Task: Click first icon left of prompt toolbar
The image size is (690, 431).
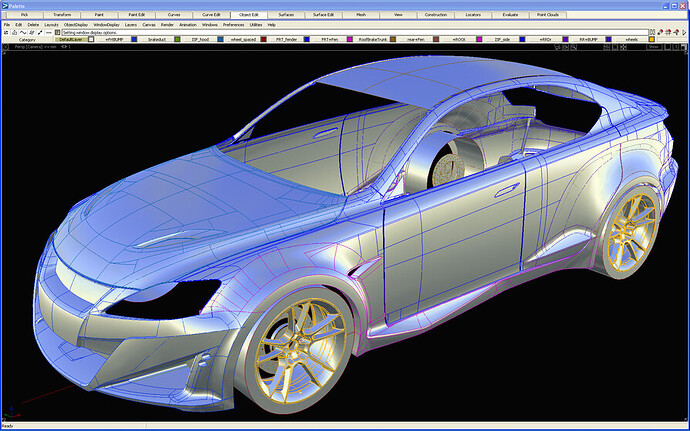Action: [6, 33]
